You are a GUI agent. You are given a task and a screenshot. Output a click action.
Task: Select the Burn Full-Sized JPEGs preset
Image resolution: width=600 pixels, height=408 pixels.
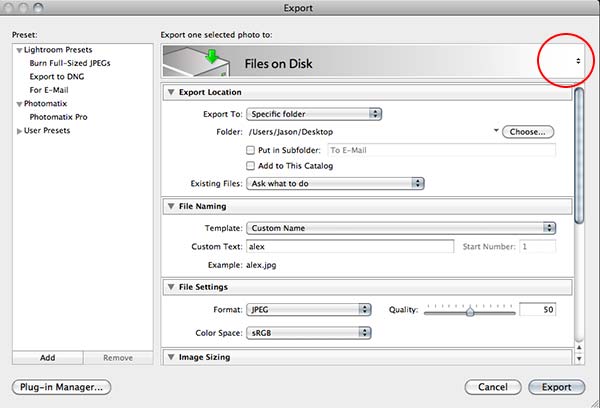coord(70,63)
